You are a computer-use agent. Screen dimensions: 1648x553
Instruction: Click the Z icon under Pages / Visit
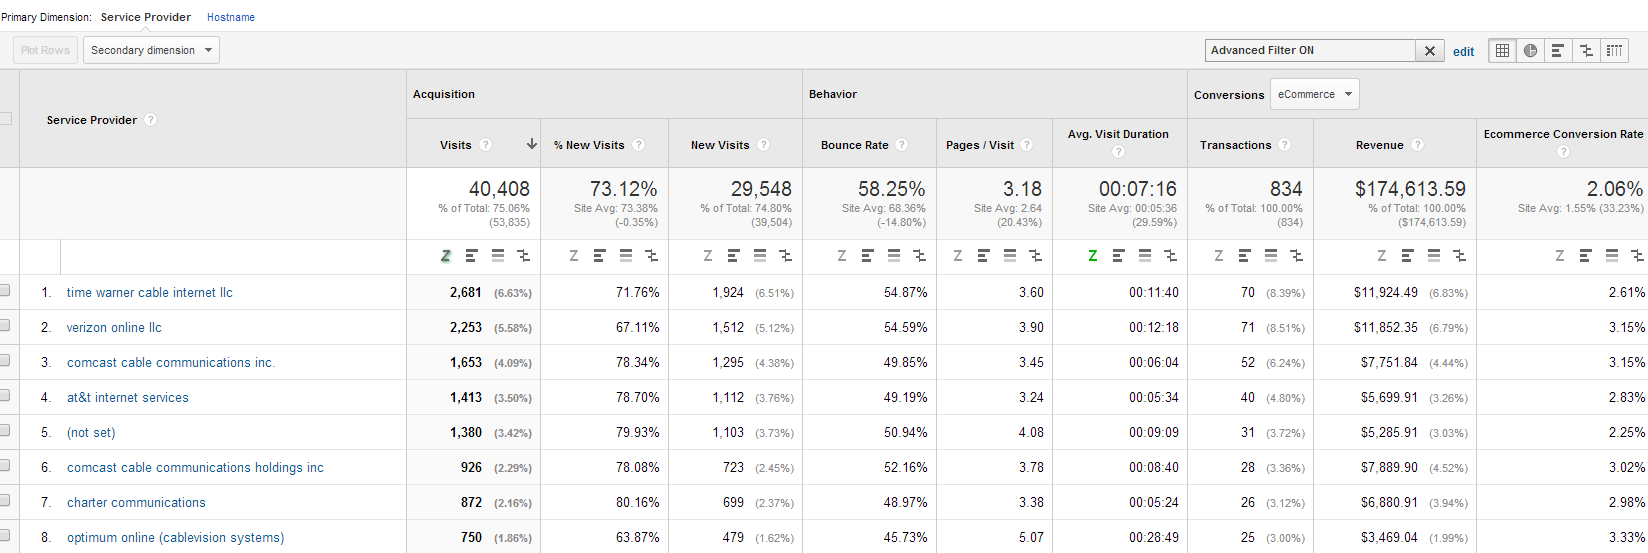[958, 256]
